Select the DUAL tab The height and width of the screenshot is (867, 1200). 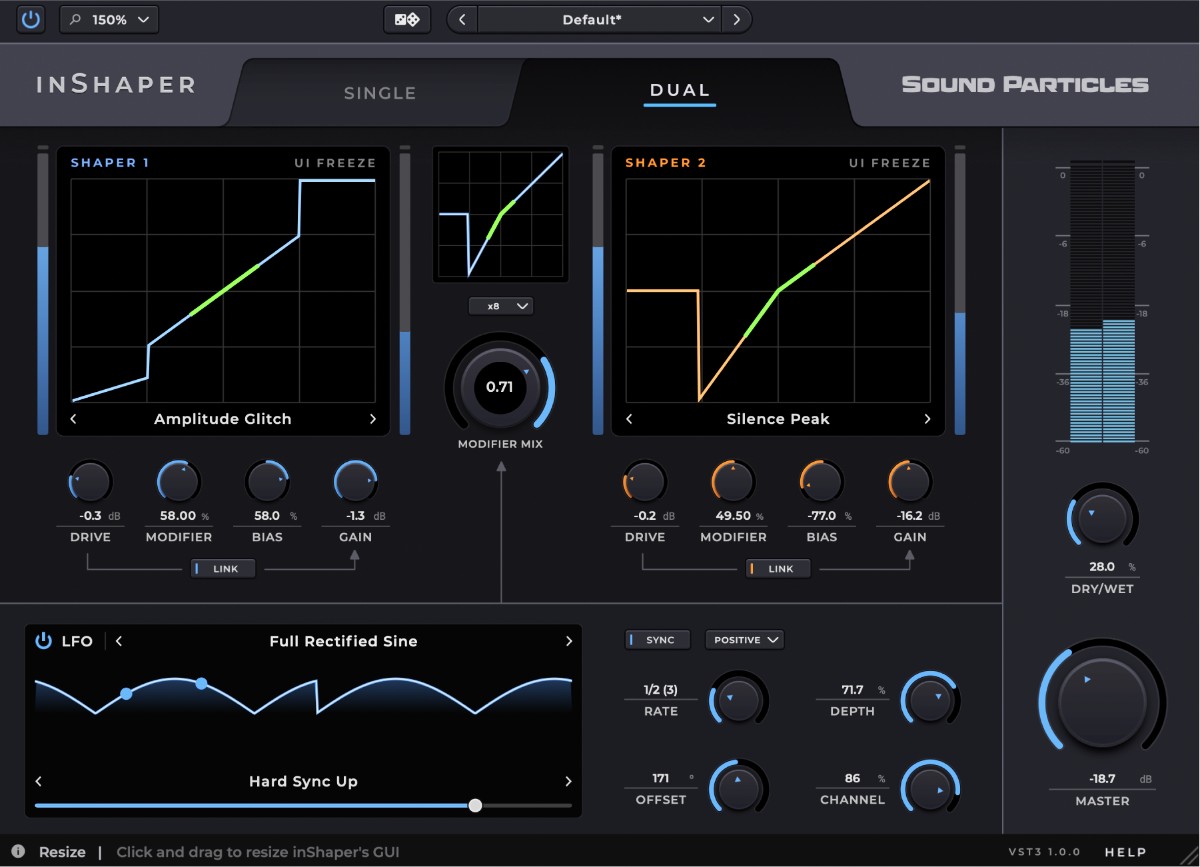[680, 89]
